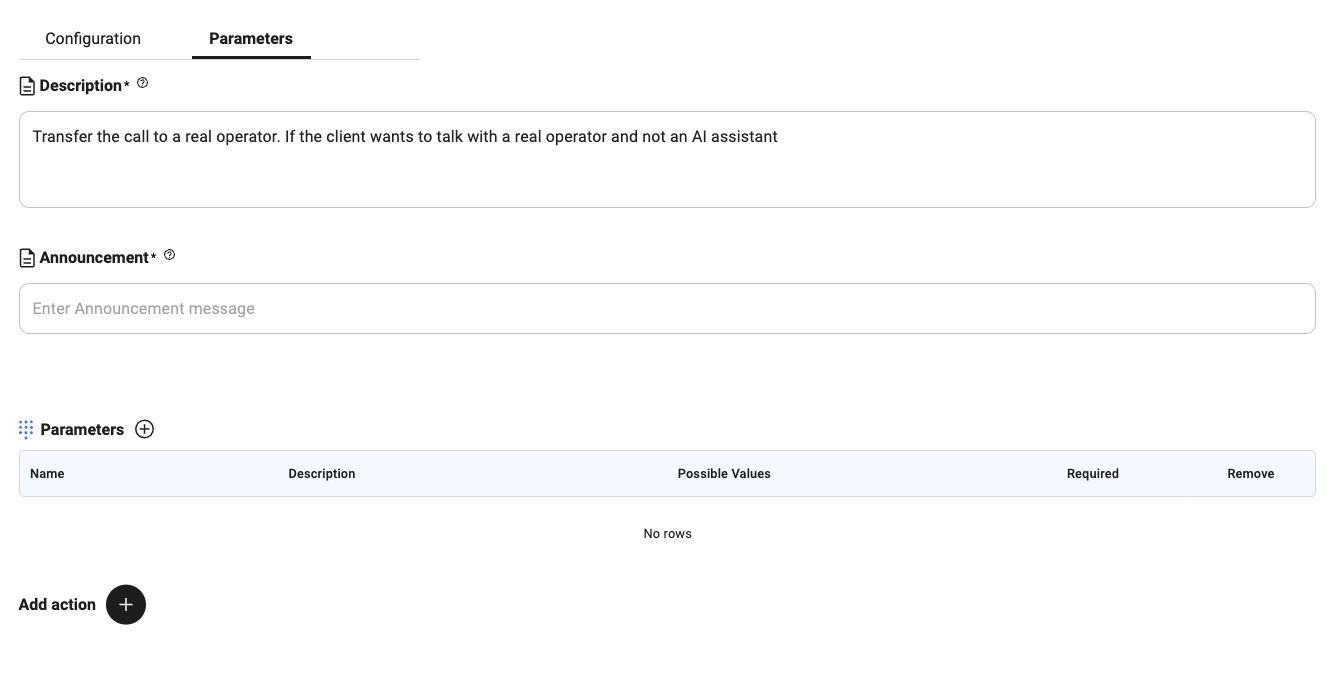Click the Remove column header

click(x=1251, y=473)
